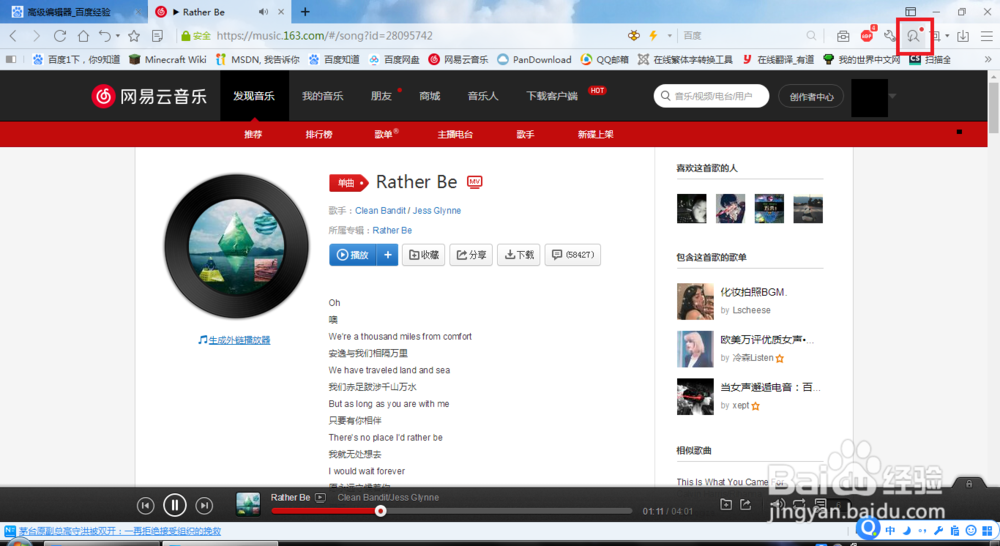
Task: Open user Lscheese profile link
Action: click(751, 310)
